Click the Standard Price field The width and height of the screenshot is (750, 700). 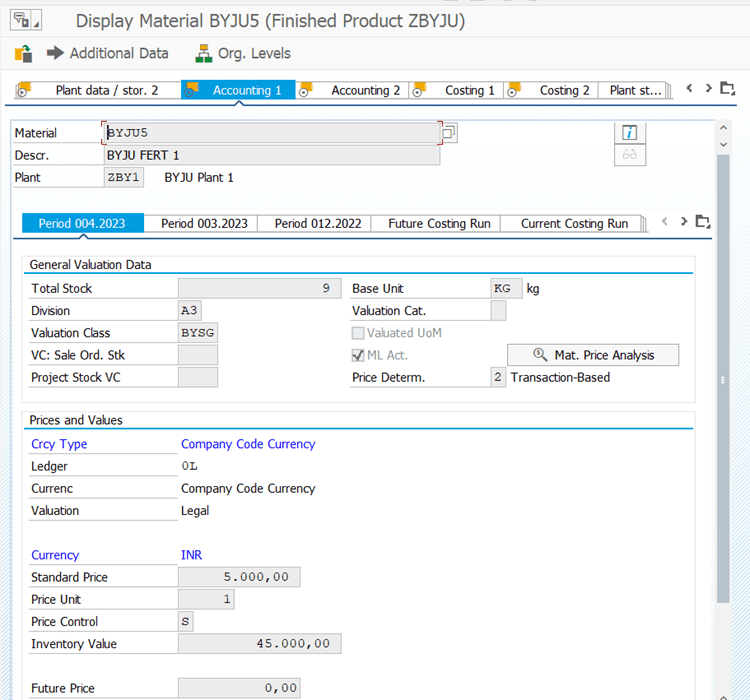[239, 577]
